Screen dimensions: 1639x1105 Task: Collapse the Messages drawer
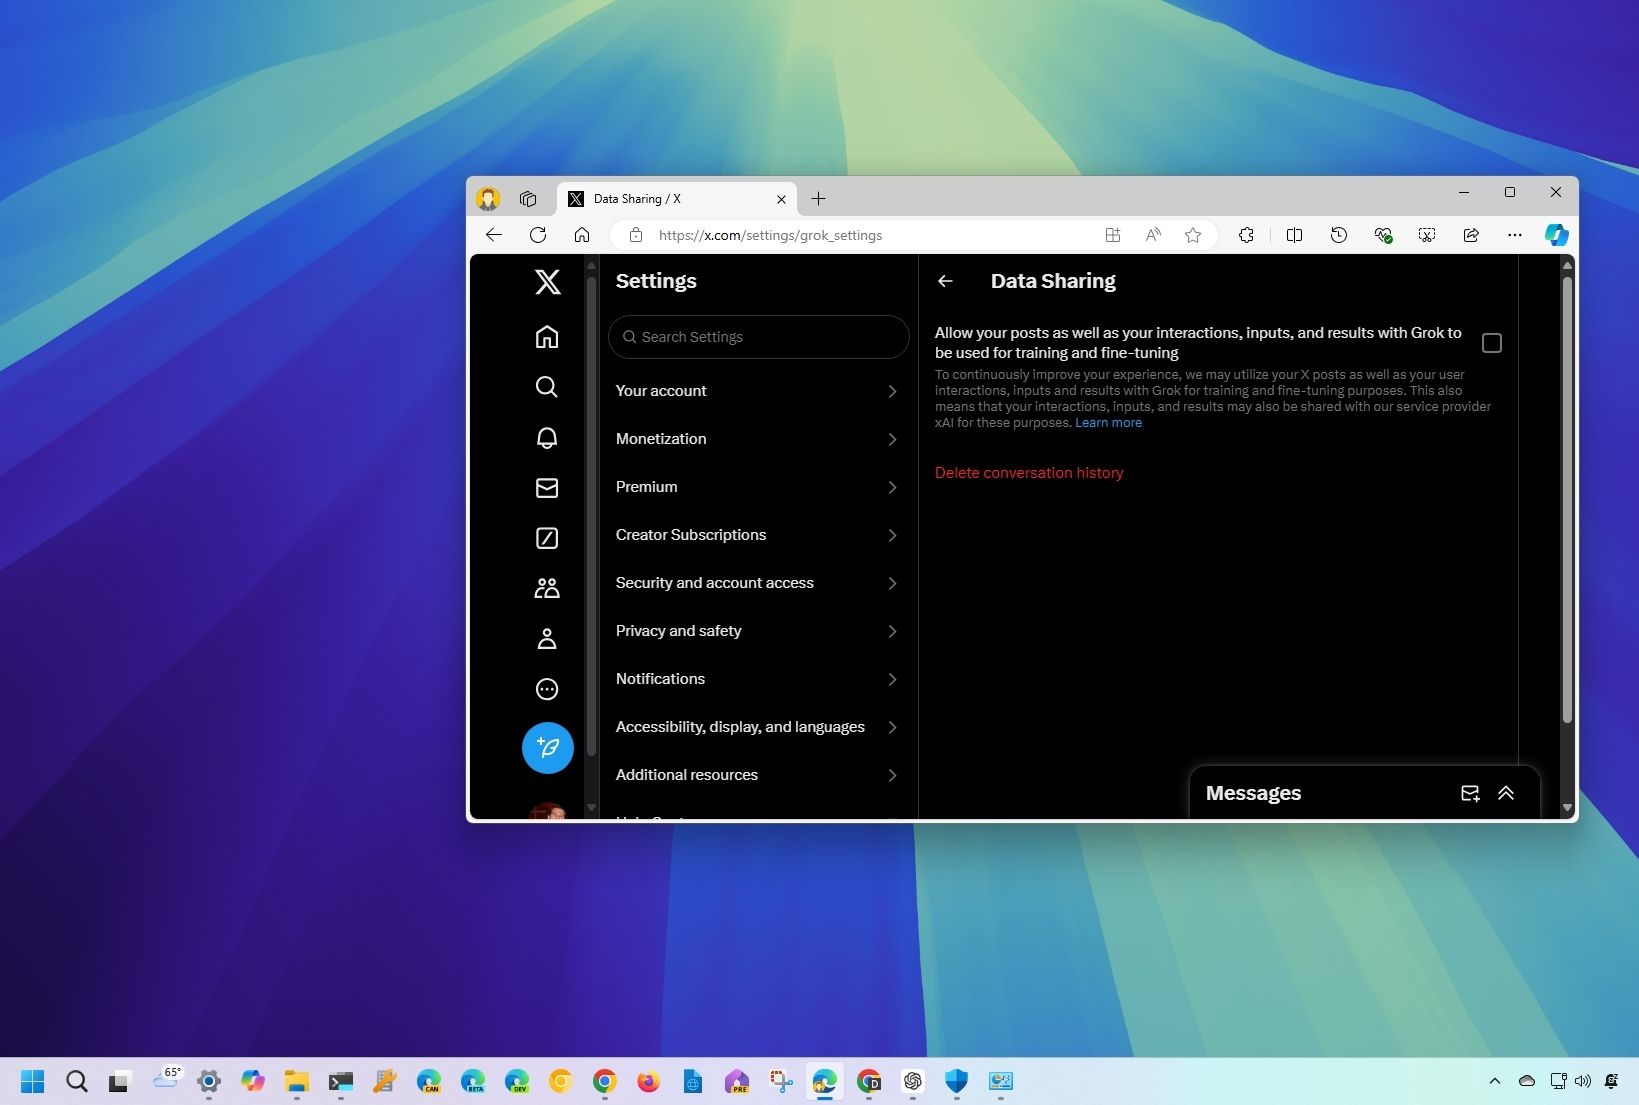[1506, 793]
